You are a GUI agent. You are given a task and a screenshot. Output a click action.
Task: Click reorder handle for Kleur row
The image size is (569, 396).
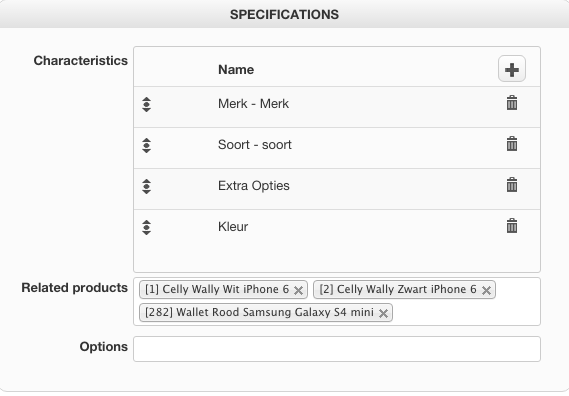(146, 228)
